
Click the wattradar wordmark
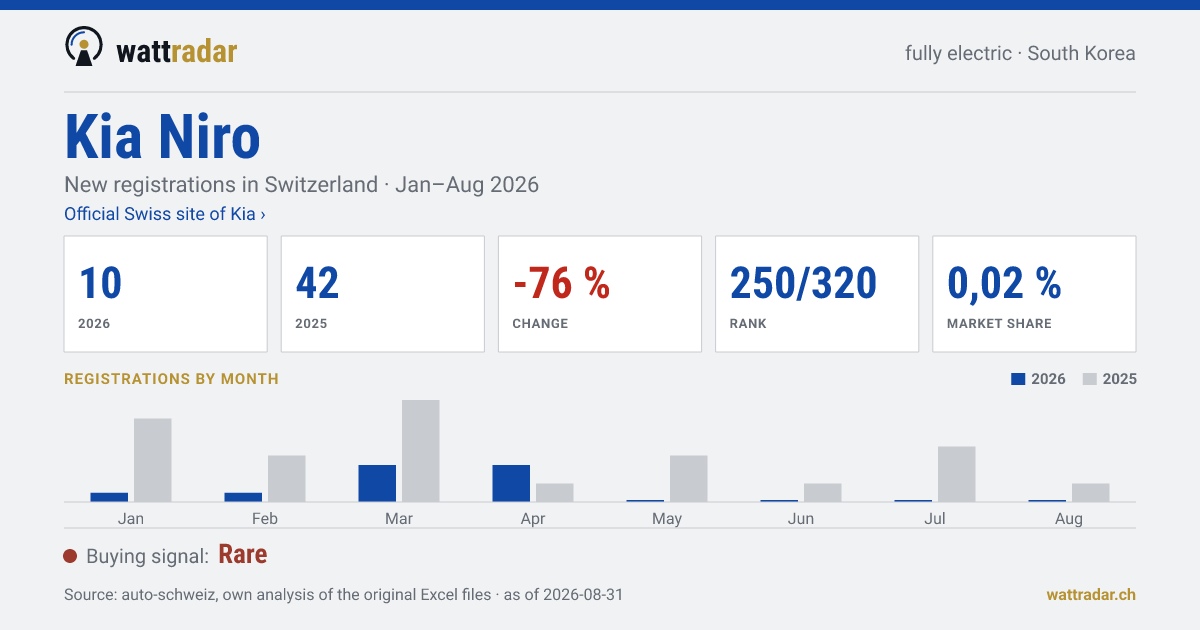177,50
